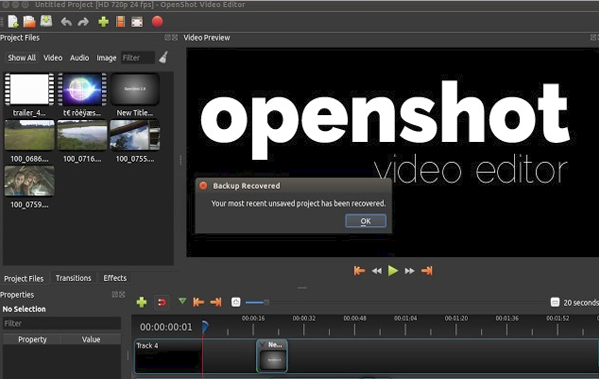Redo the last undone action
The height and width of the screenshot is (379, 599).
[x=83, y=22]
